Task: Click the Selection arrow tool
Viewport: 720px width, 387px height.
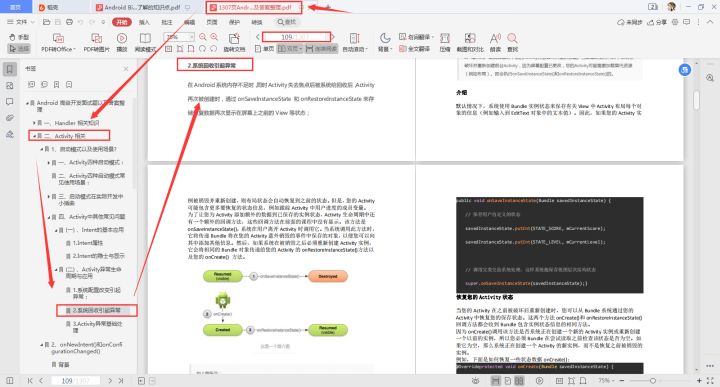Action: [x=19, y=48]
